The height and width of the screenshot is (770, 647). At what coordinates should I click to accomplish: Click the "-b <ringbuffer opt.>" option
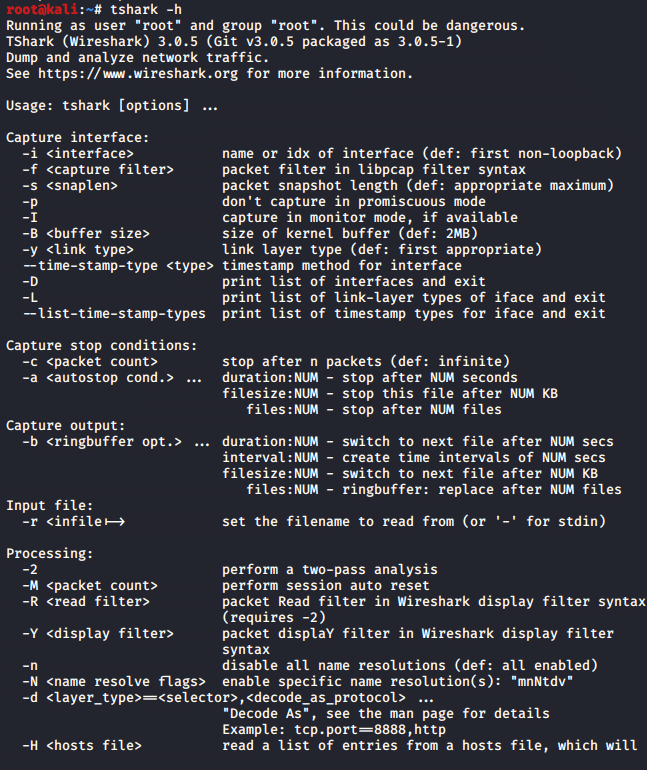[102, 442]
